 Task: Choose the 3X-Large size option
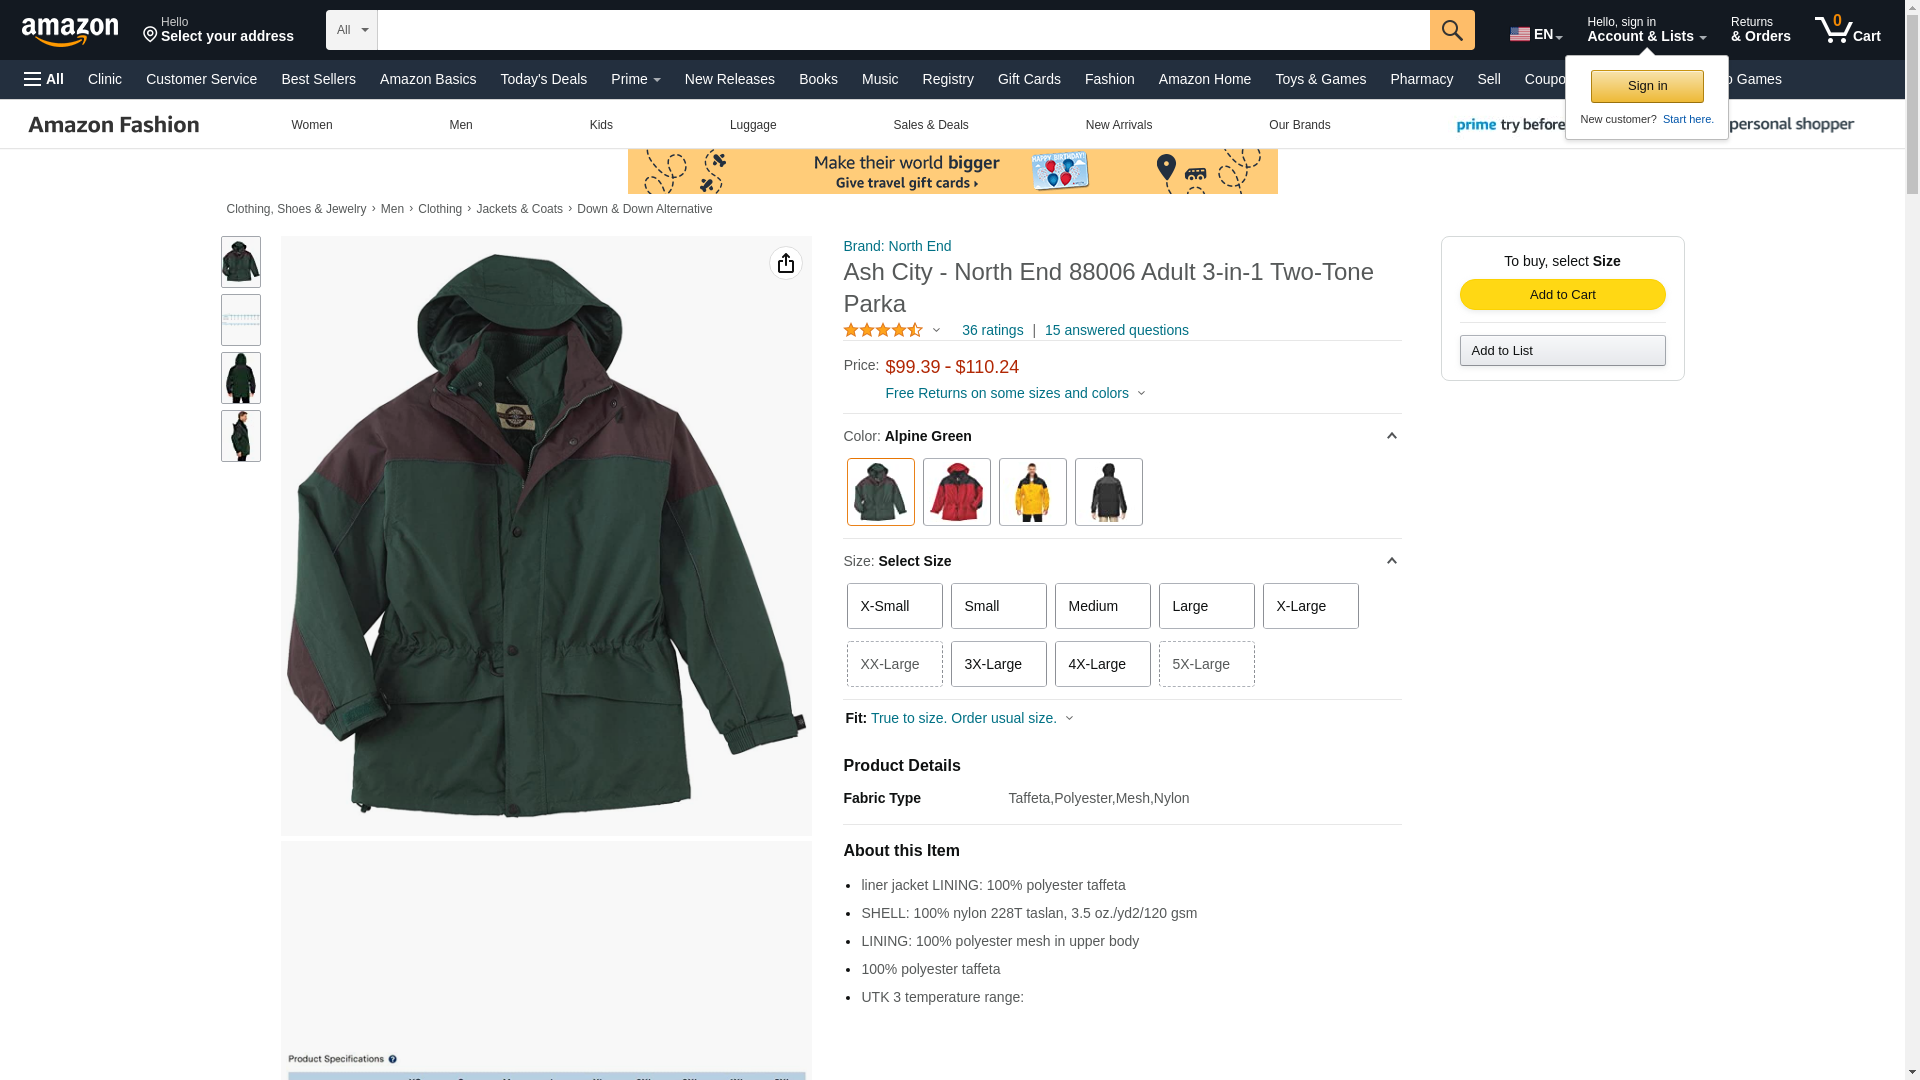(997, 664)
